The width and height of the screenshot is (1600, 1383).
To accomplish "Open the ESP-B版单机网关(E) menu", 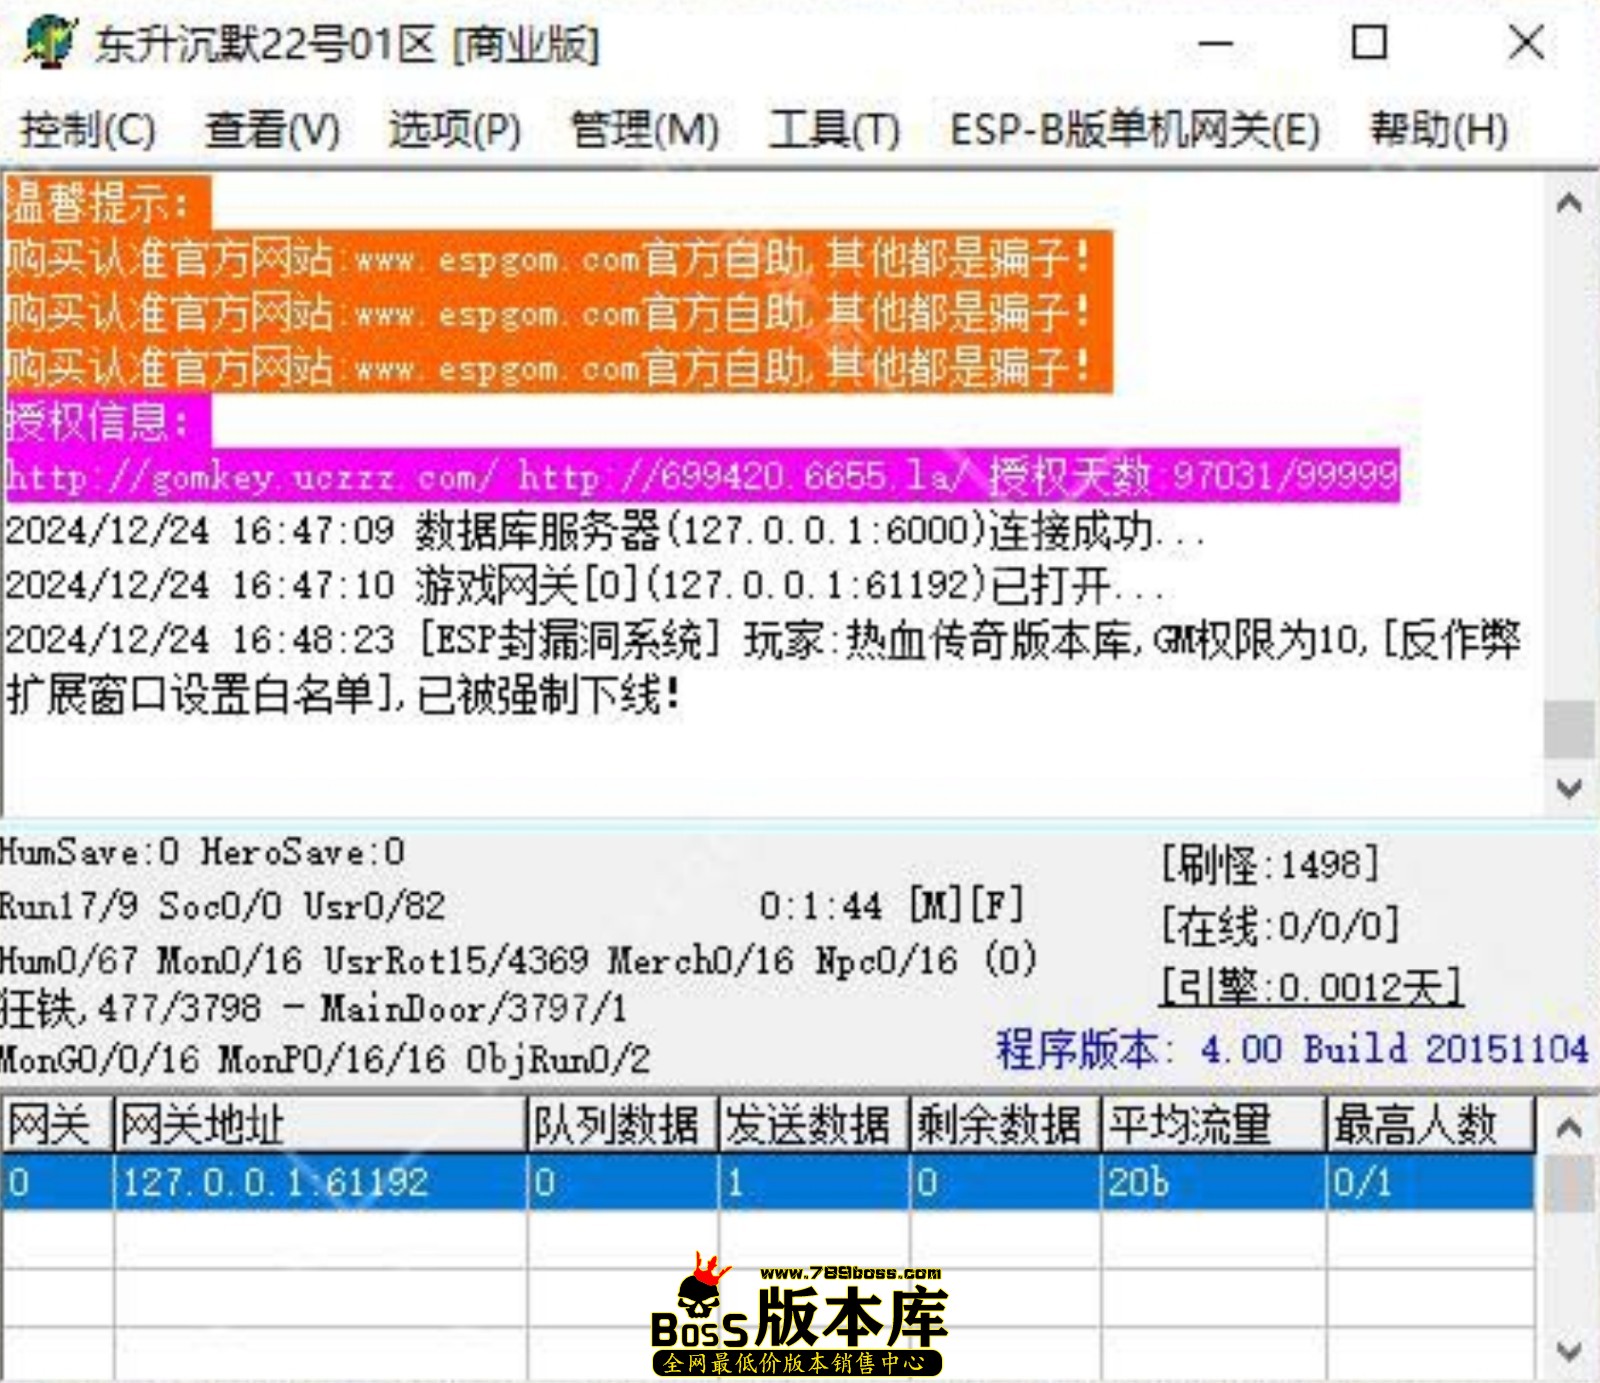I will (1134, 130).
